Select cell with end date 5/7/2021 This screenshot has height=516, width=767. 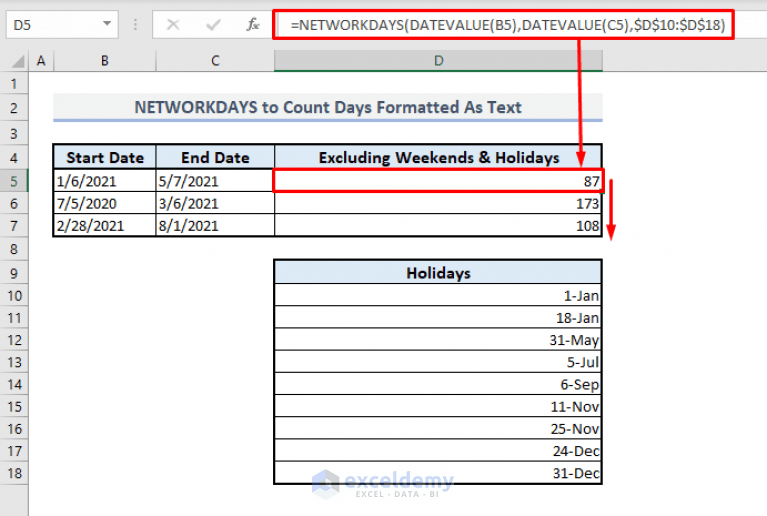coord(215,181)
